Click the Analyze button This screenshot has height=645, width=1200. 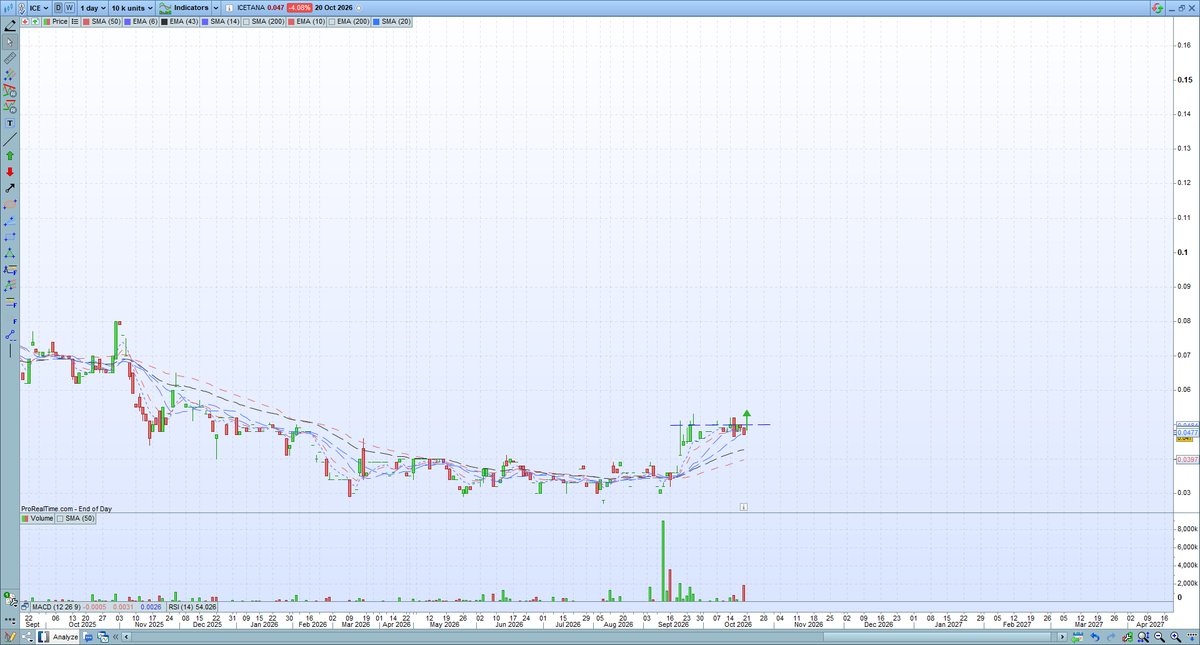pyautogui.click(x=57, y=637)
